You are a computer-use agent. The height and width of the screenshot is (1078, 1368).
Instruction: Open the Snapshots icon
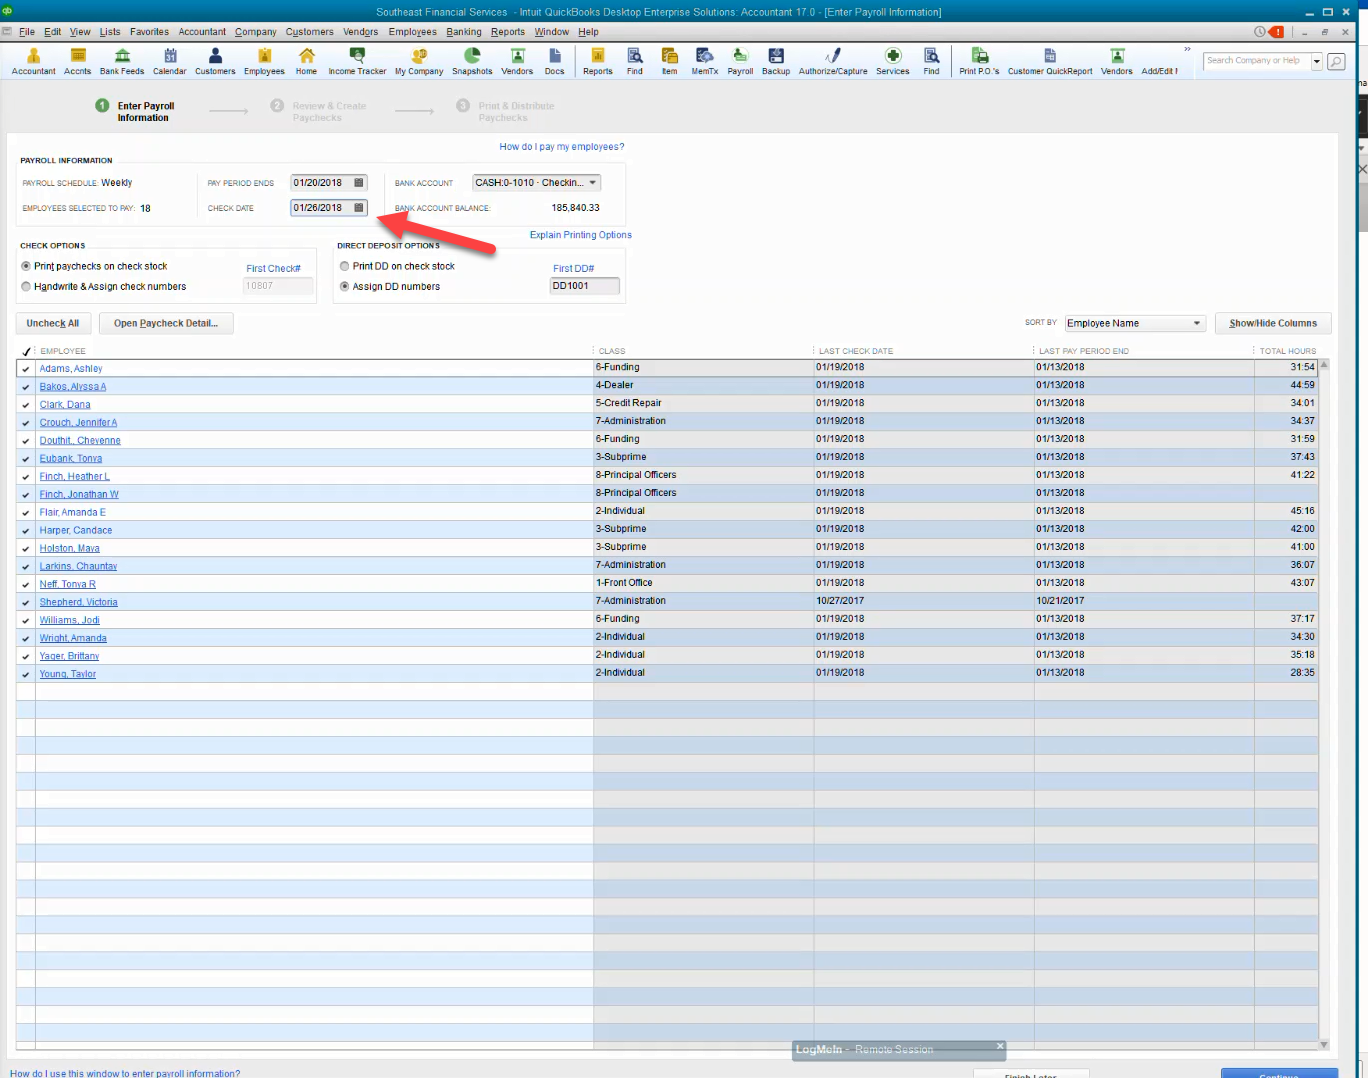tap(471, 61)
